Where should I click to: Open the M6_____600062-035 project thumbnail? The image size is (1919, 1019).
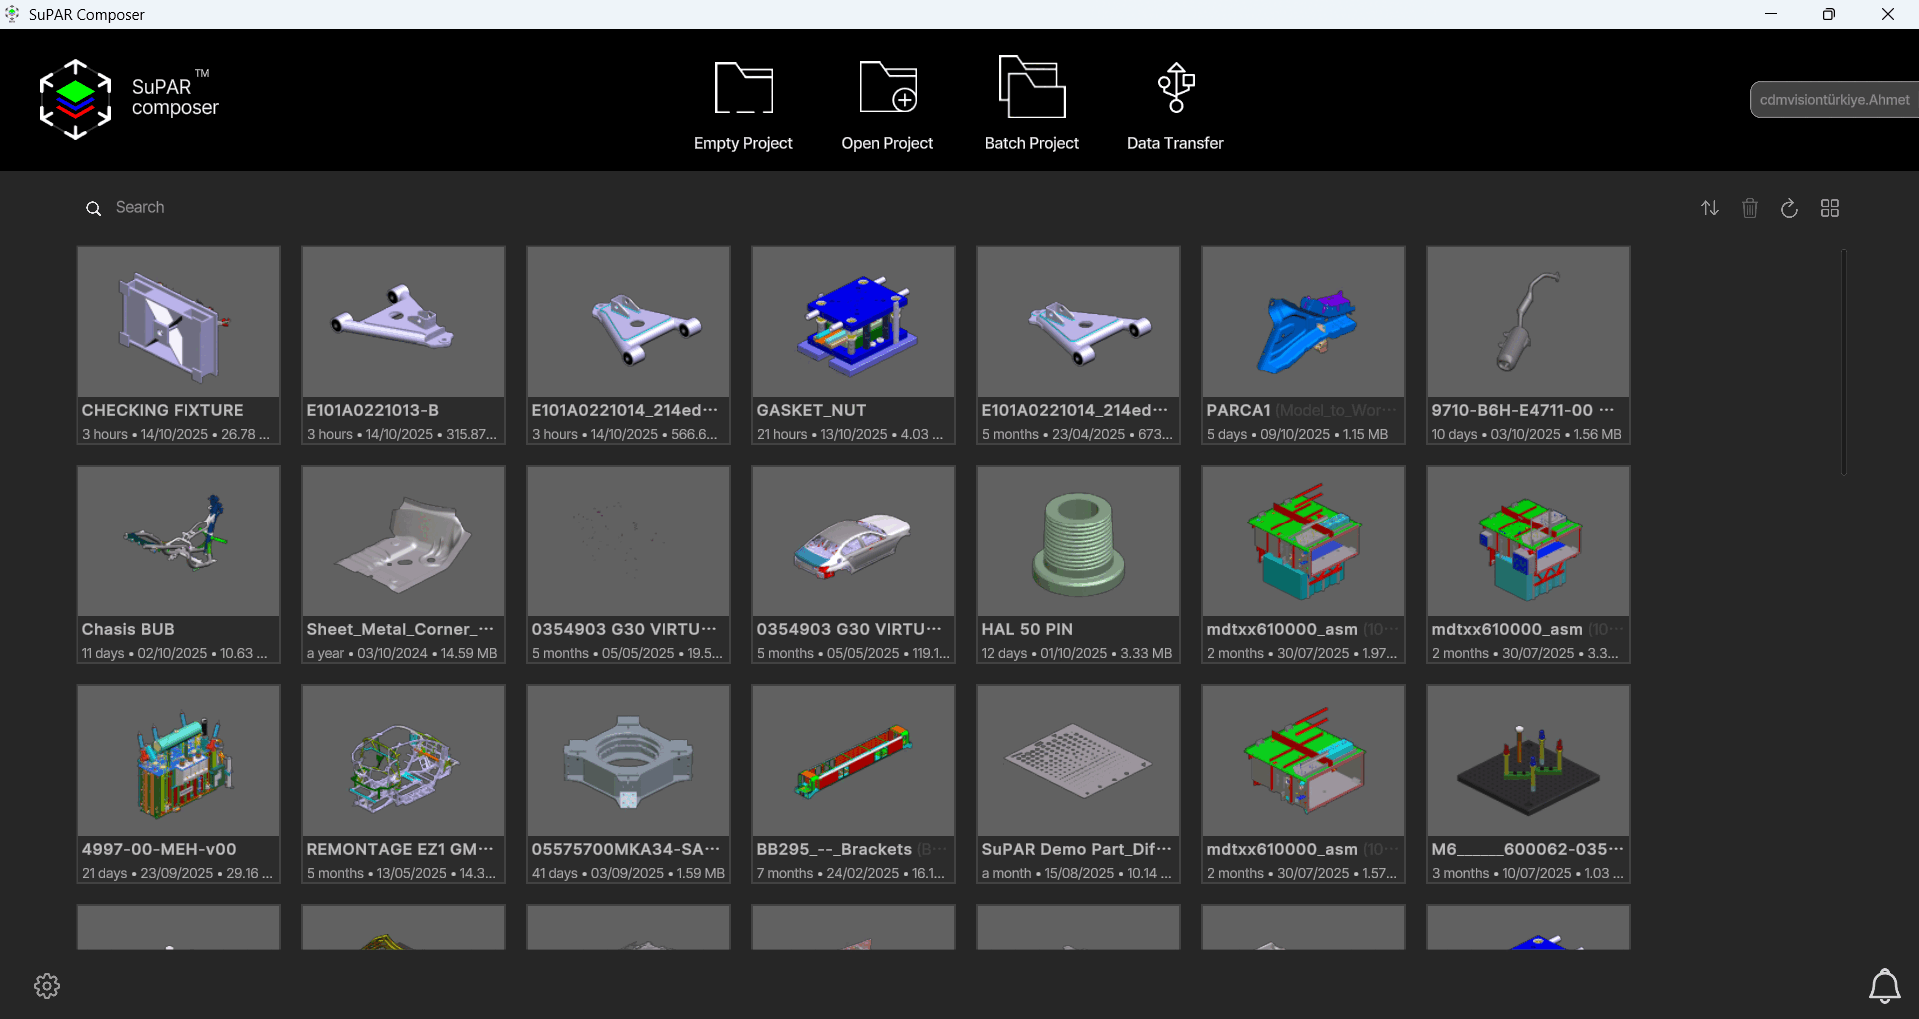click(1528, 760)
